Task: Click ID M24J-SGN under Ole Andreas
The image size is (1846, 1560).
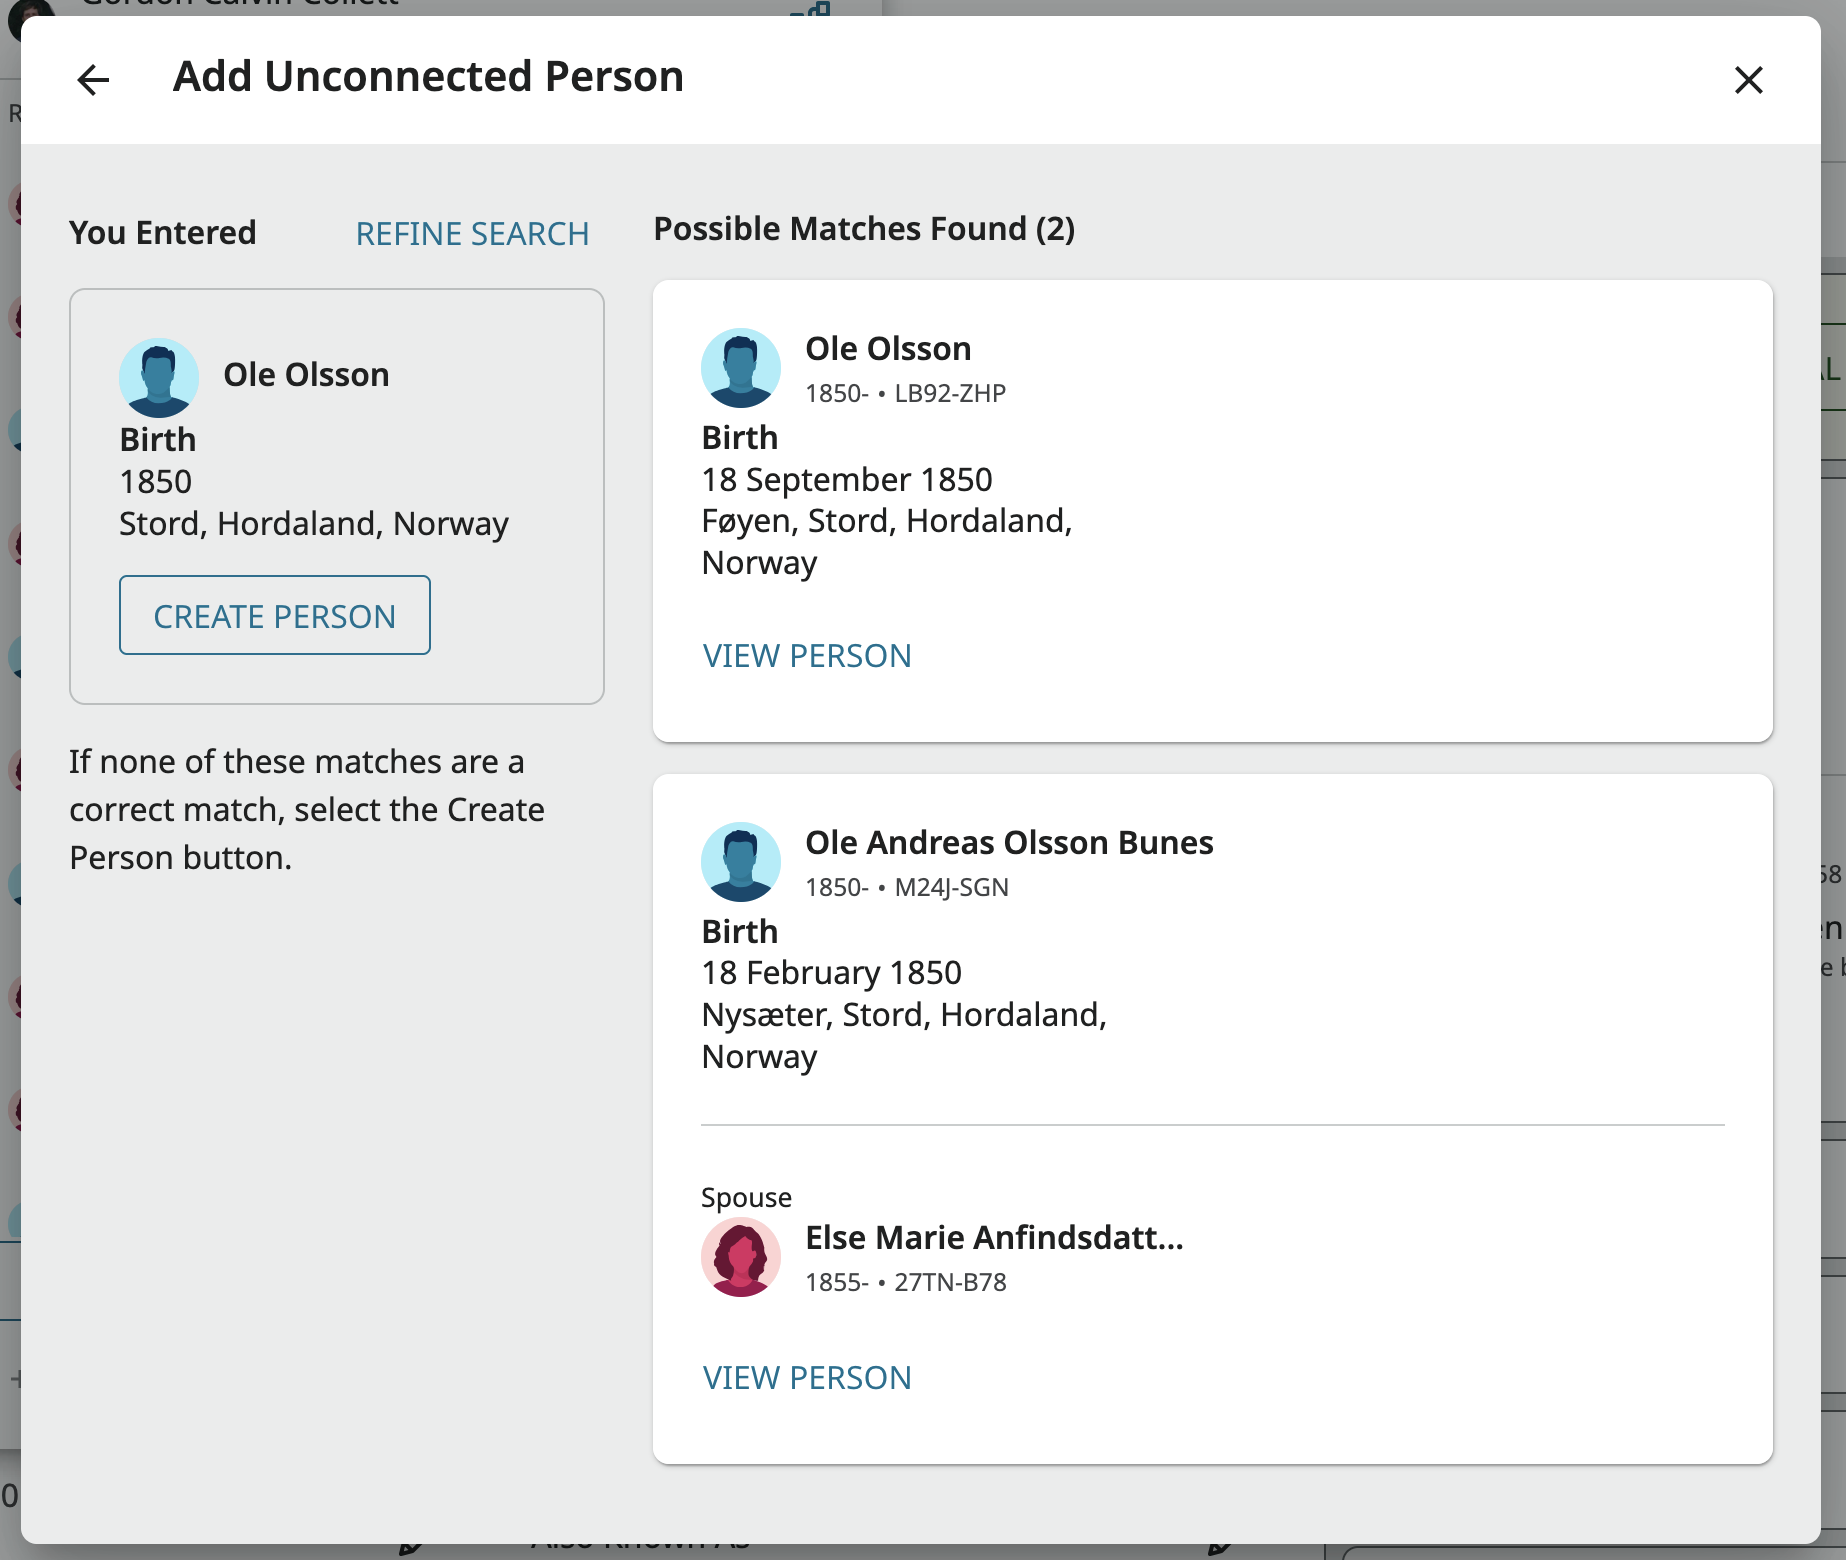Action: pyautogui.click(x=951, y=888)
